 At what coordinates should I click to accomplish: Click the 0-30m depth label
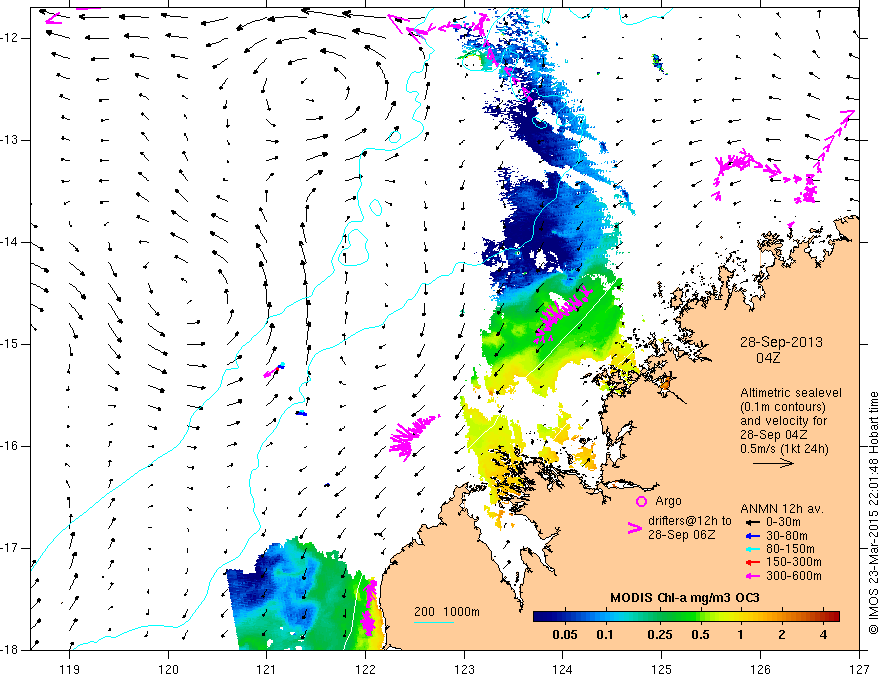coord(783,522)
